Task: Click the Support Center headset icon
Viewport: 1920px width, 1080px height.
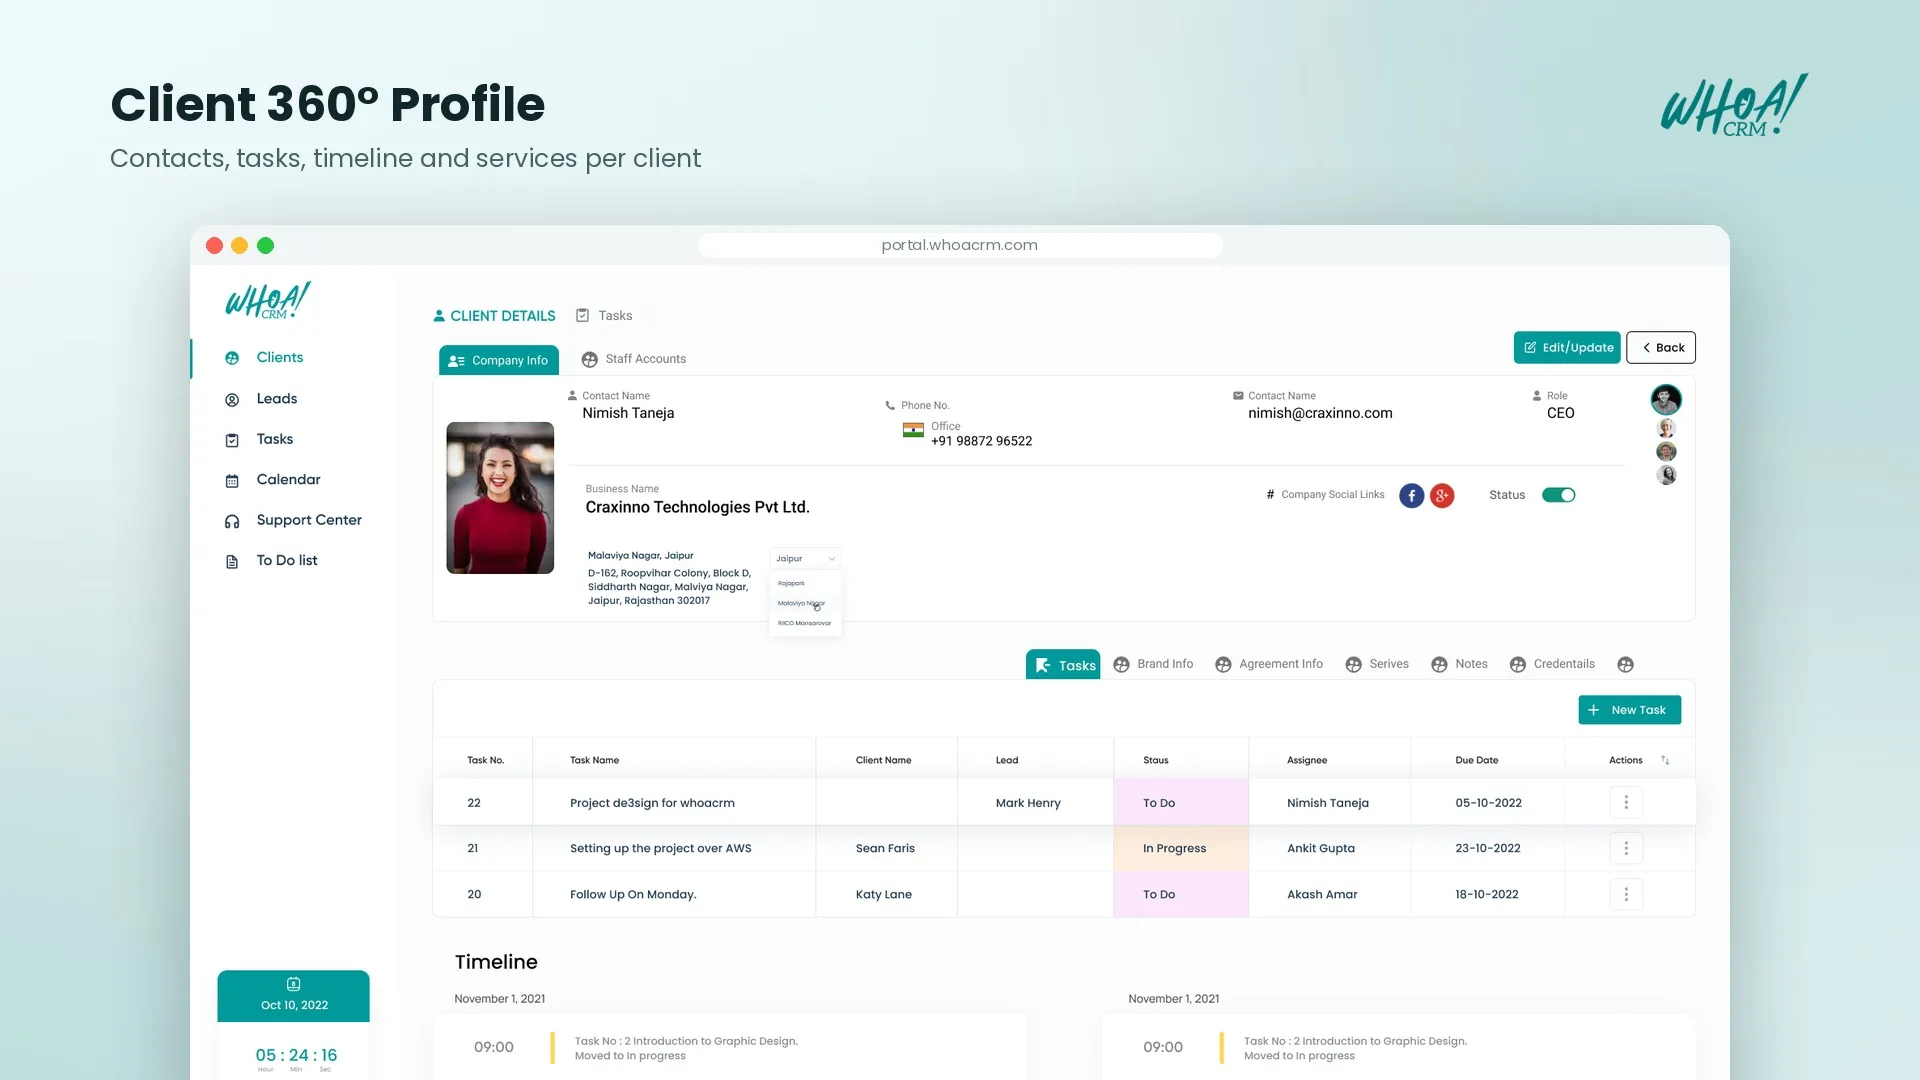Action: tap(232, 521)
